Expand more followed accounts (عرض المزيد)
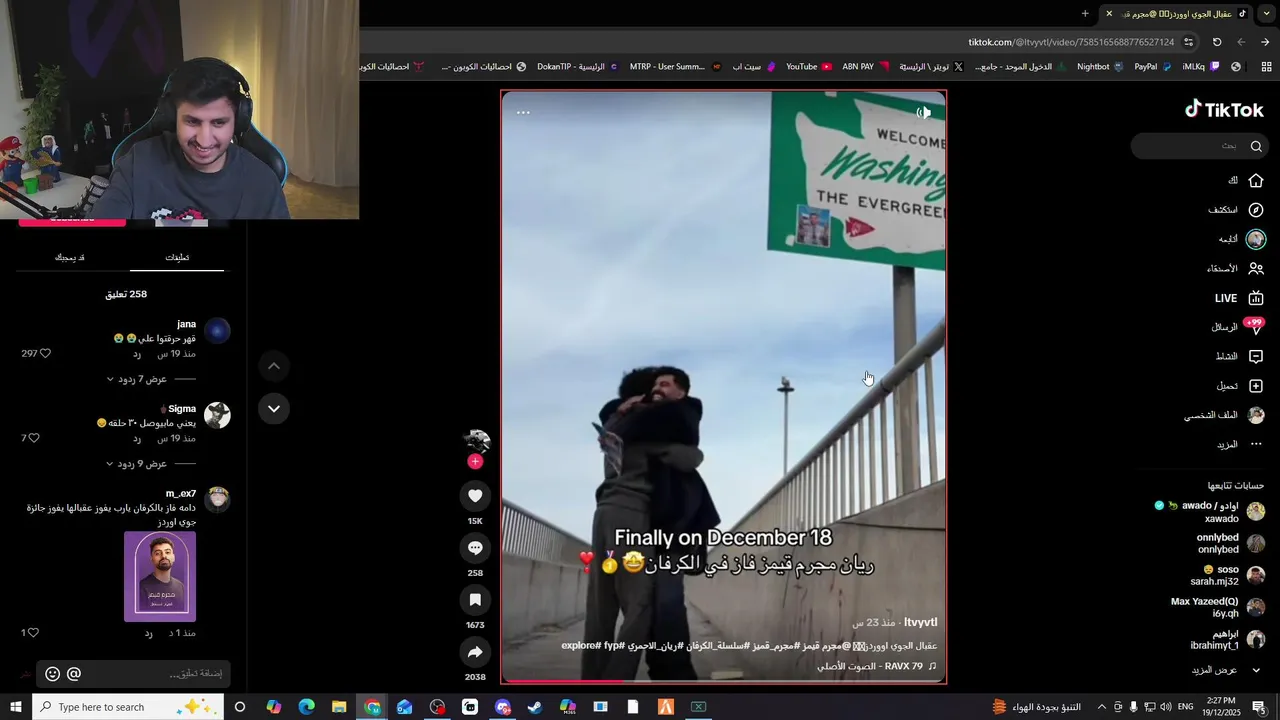The image size is (1280, 720). tap(1226, 670)
